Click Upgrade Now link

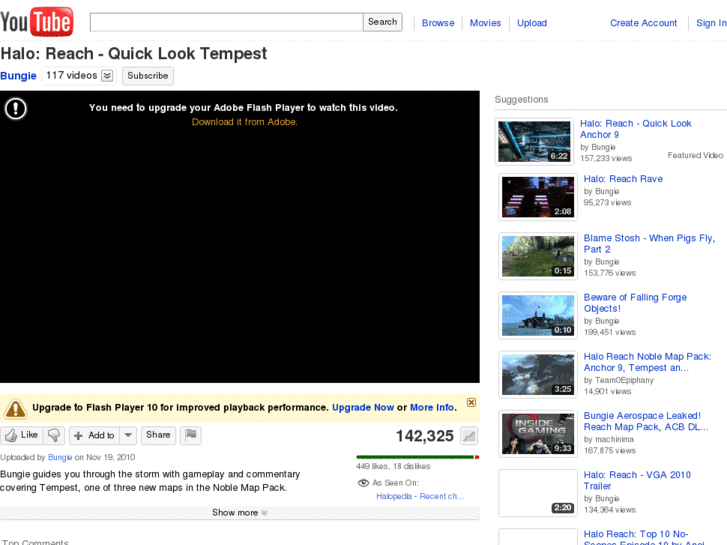coord(363,407)
